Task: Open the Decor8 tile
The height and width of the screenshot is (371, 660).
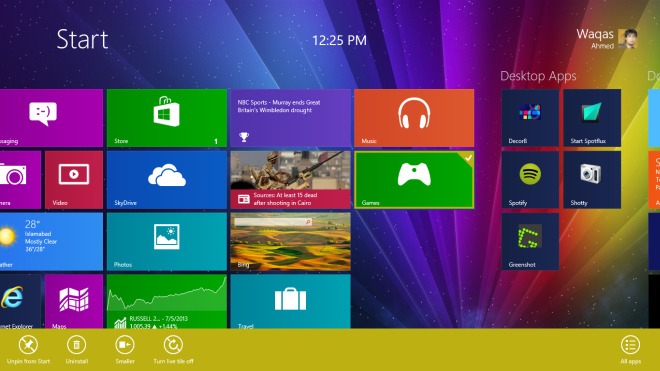Action: tap(530, 118)
